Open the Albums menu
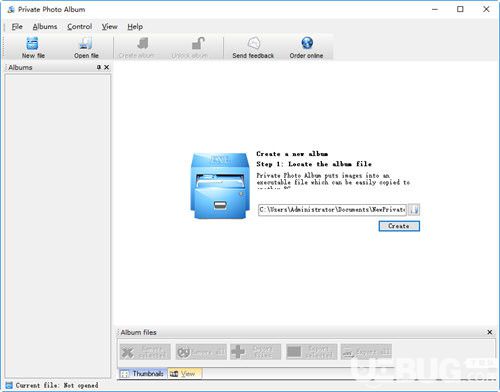This screenshot has width=500, height=392. 45,27
